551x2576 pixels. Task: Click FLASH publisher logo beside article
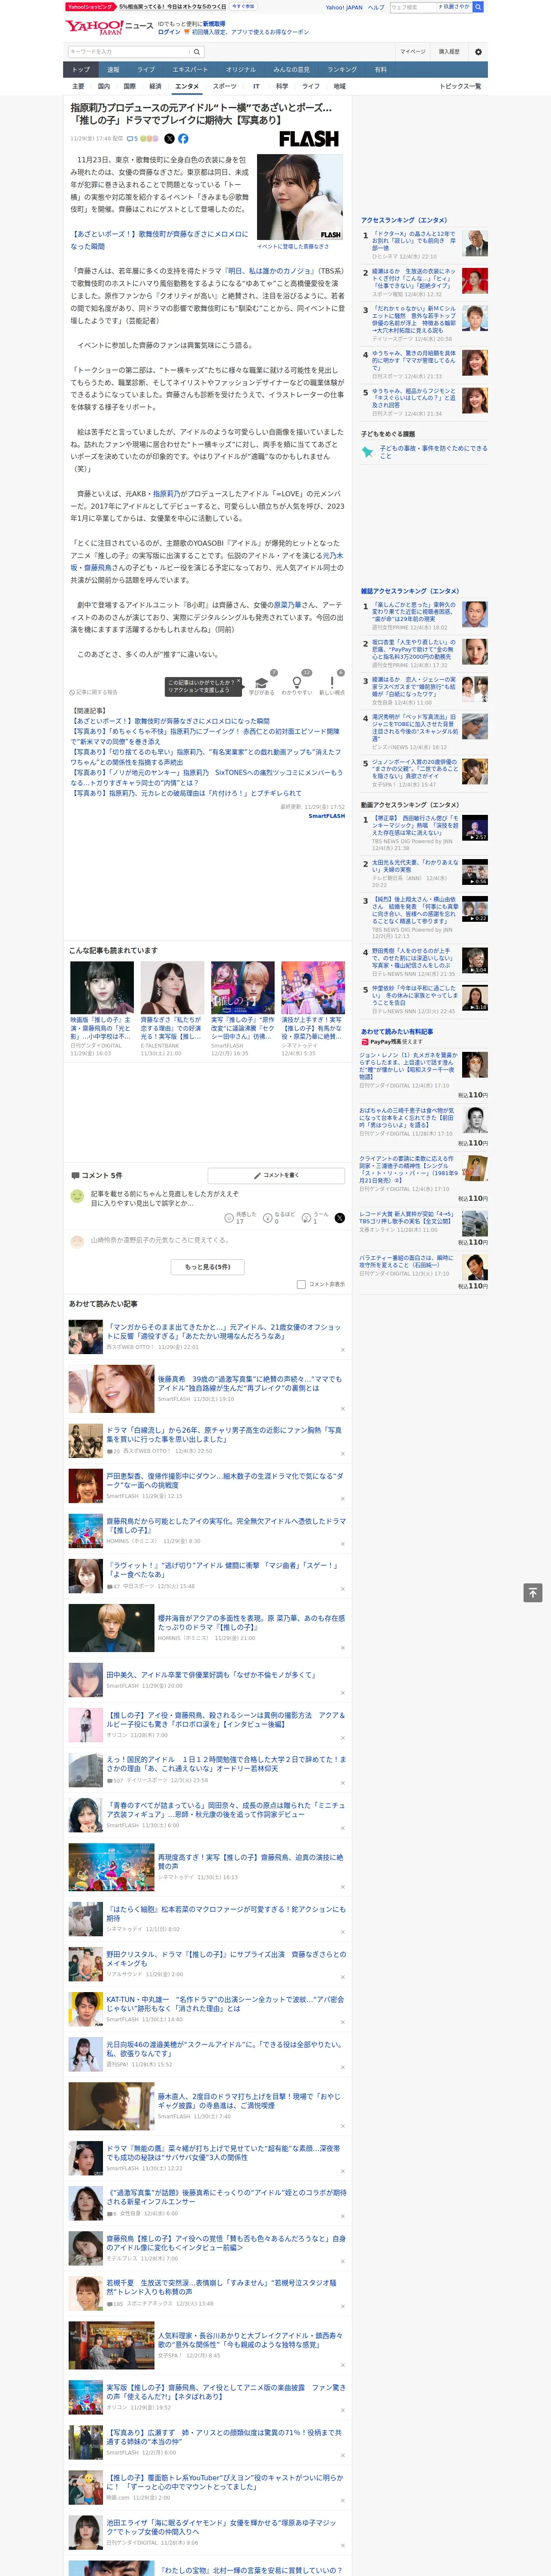(308, 139)
